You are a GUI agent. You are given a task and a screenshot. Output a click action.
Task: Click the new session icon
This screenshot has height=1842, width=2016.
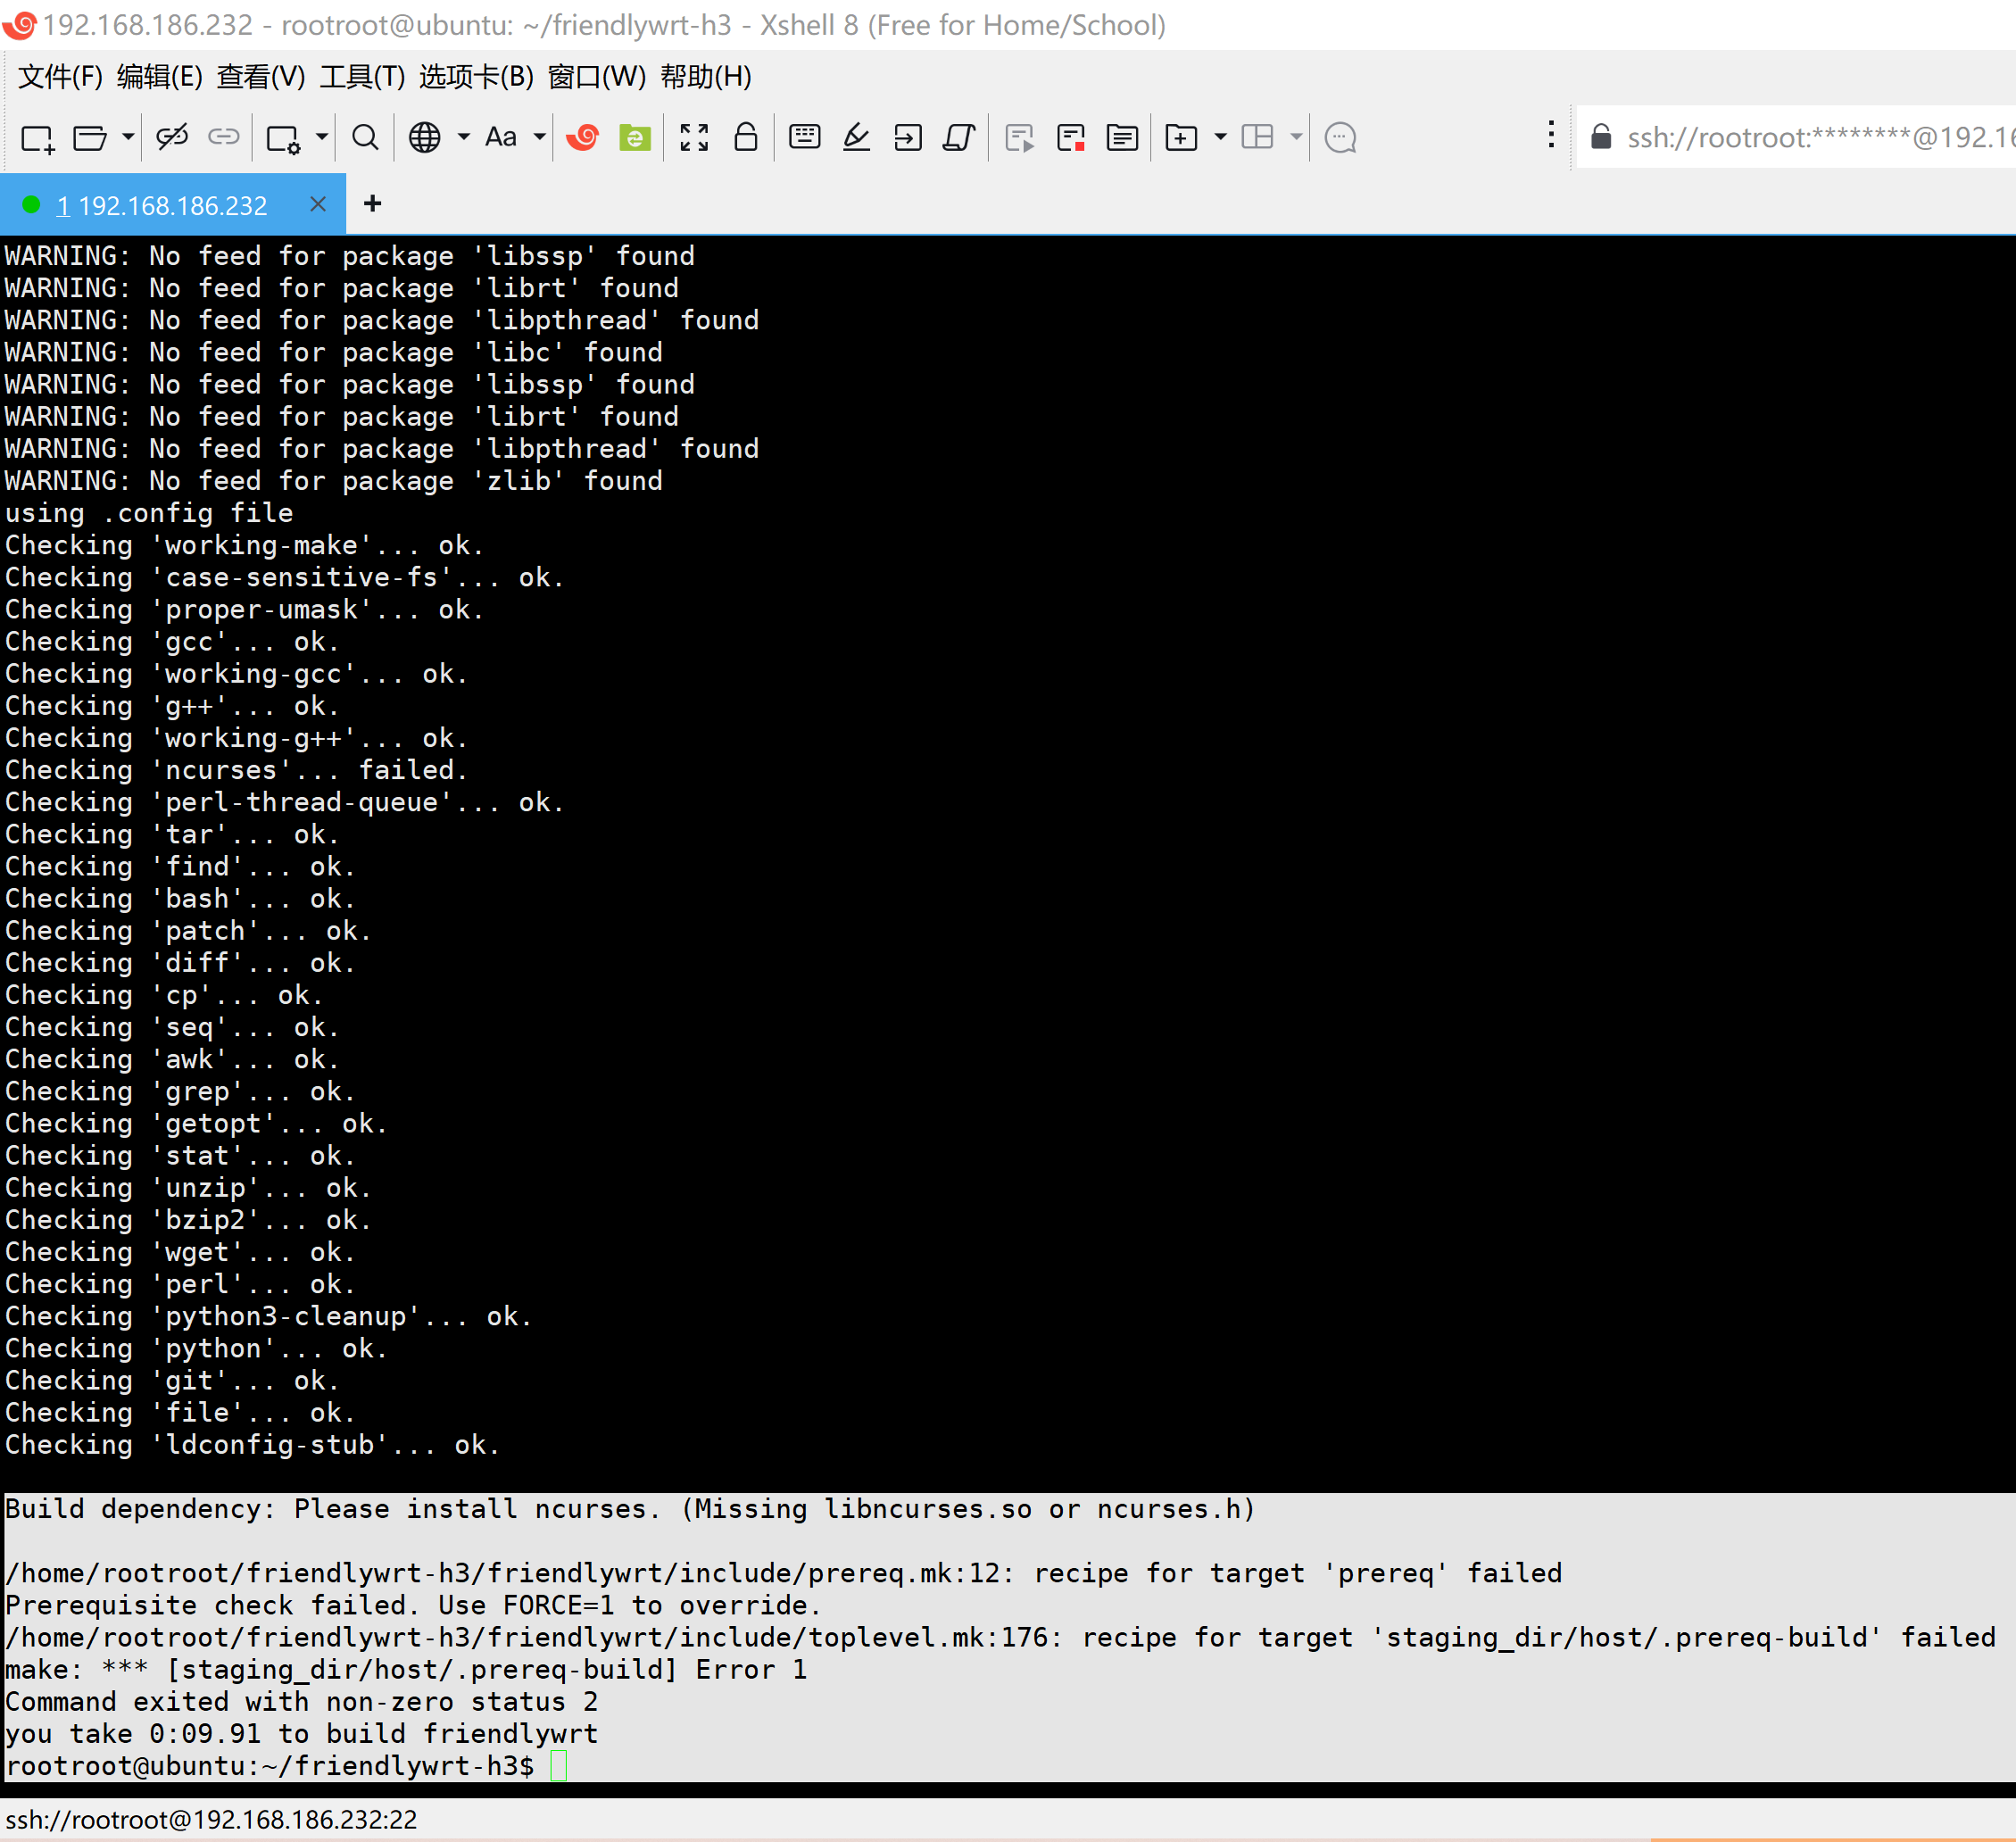click(37, 137)
